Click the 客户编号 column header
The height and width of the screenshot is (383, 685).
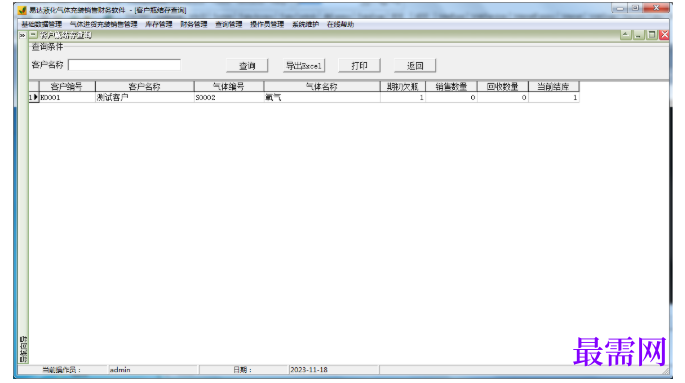[67, 86]
